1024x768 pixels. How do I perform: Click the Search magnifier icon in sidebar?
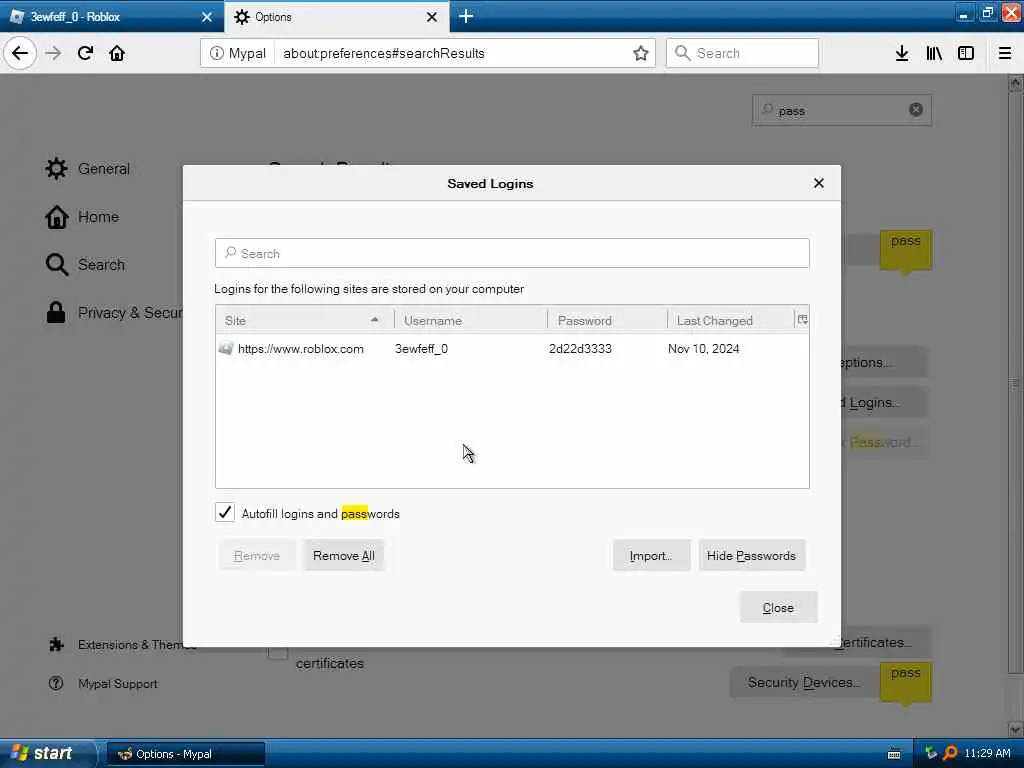57,264
